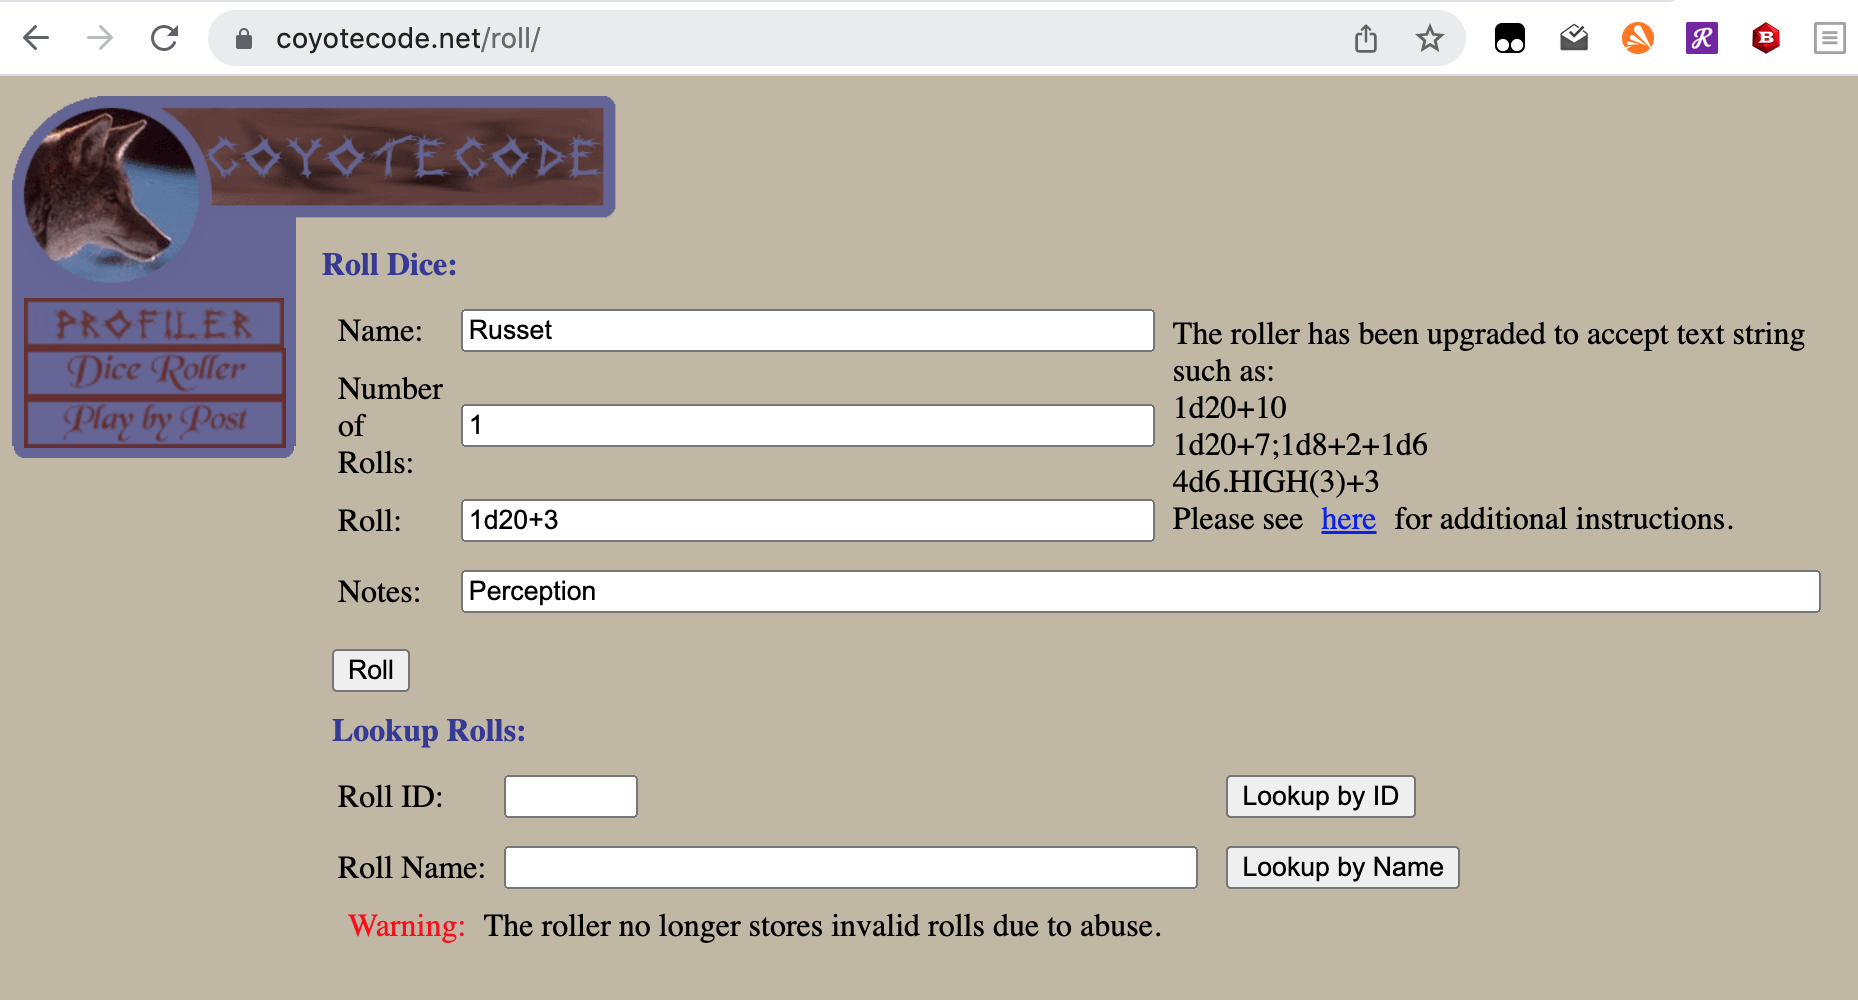Focus the Roll ID input field

click(x=570, y=796)
